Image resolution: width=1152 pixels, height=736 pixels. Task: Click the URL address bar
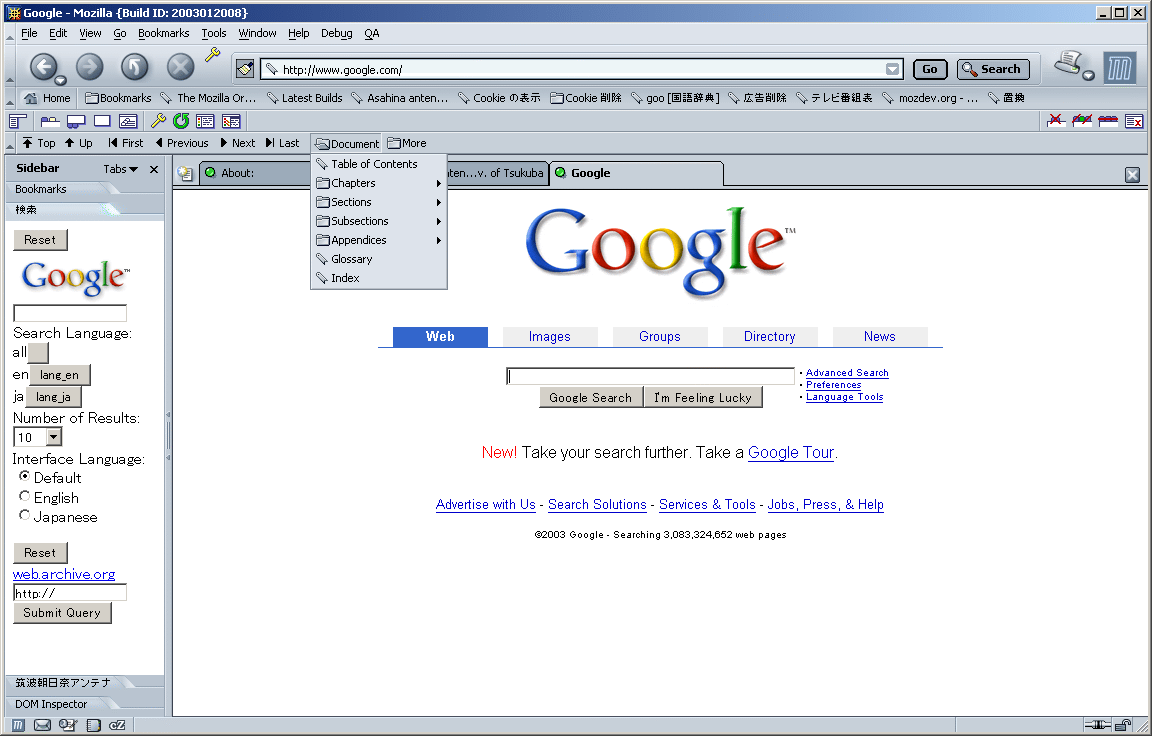pyautogui.click(x=580, y=69)
